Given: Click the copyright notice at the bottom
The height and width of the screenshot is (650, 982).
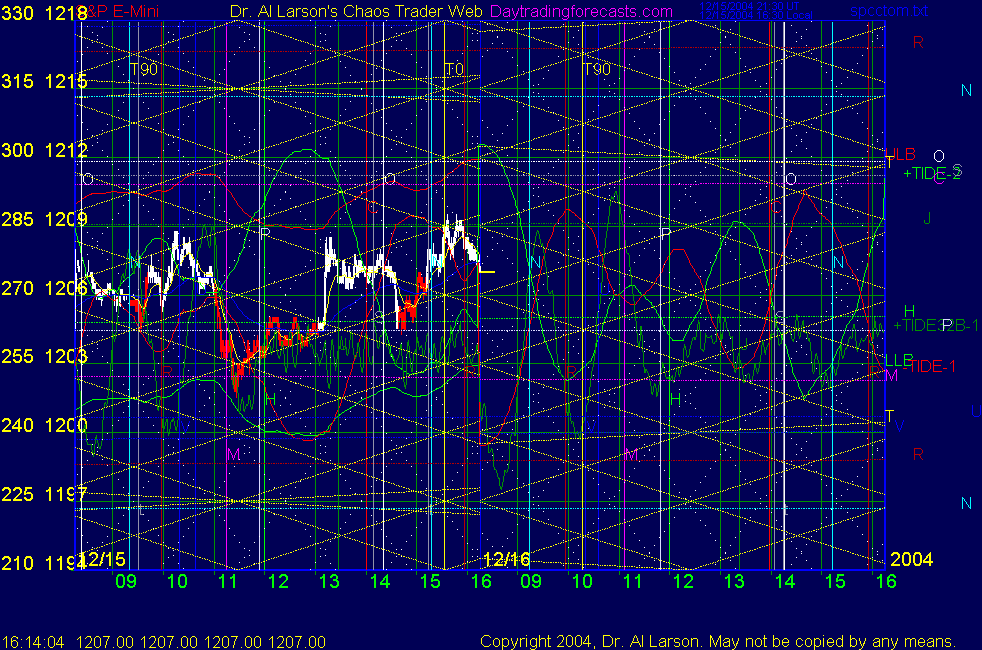Looking at the screenshot, I should coord(718,642).
